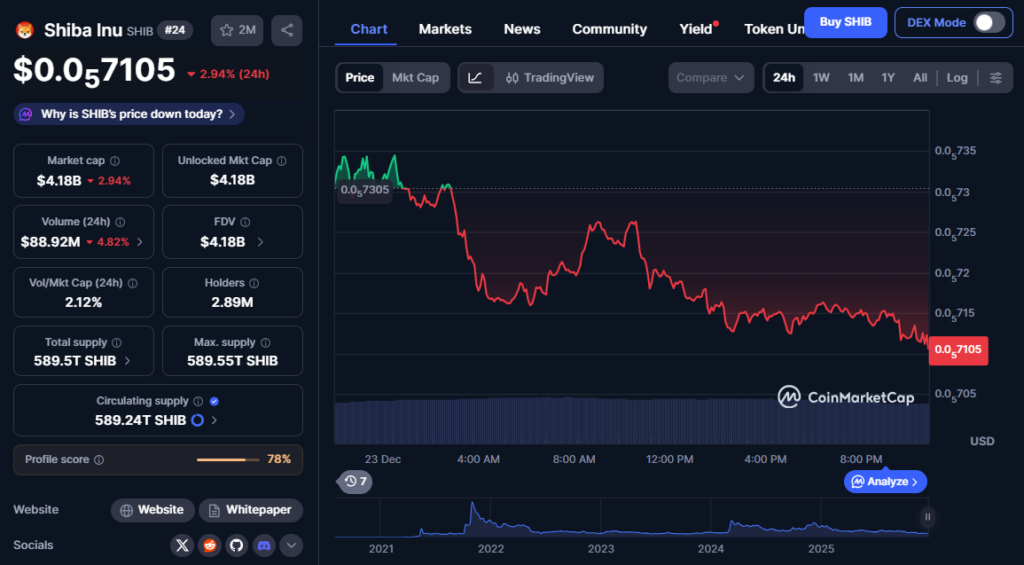The width and height of the screenshot is (1024, 565).
Task: Click the share icon next to watchlist
Action: [x=287, y=30]
